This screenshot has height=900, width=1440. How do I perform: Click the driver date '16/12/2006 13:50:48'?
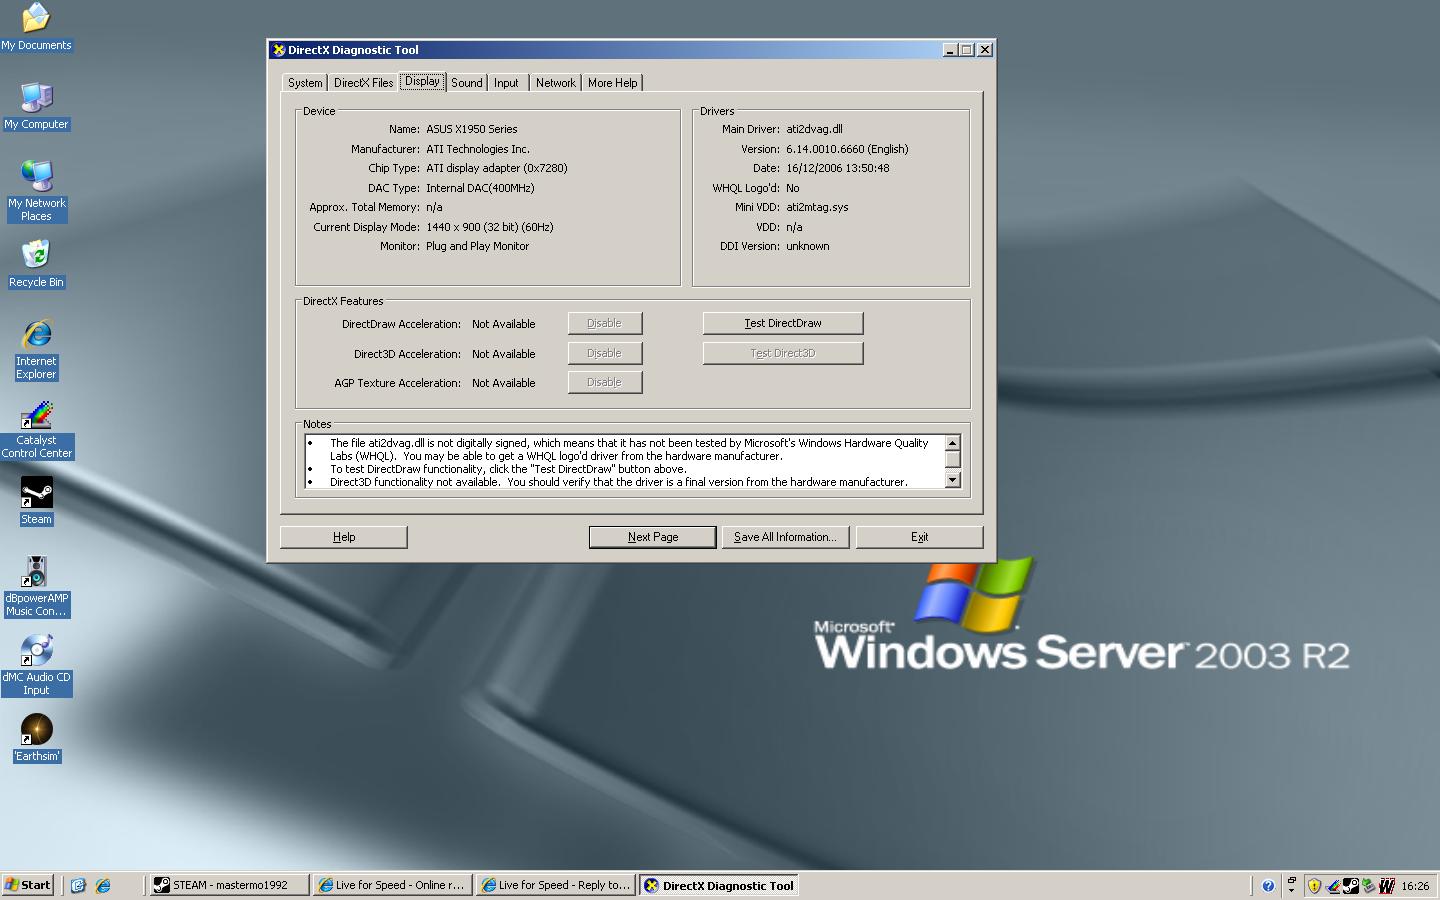[x=838, y=168]
